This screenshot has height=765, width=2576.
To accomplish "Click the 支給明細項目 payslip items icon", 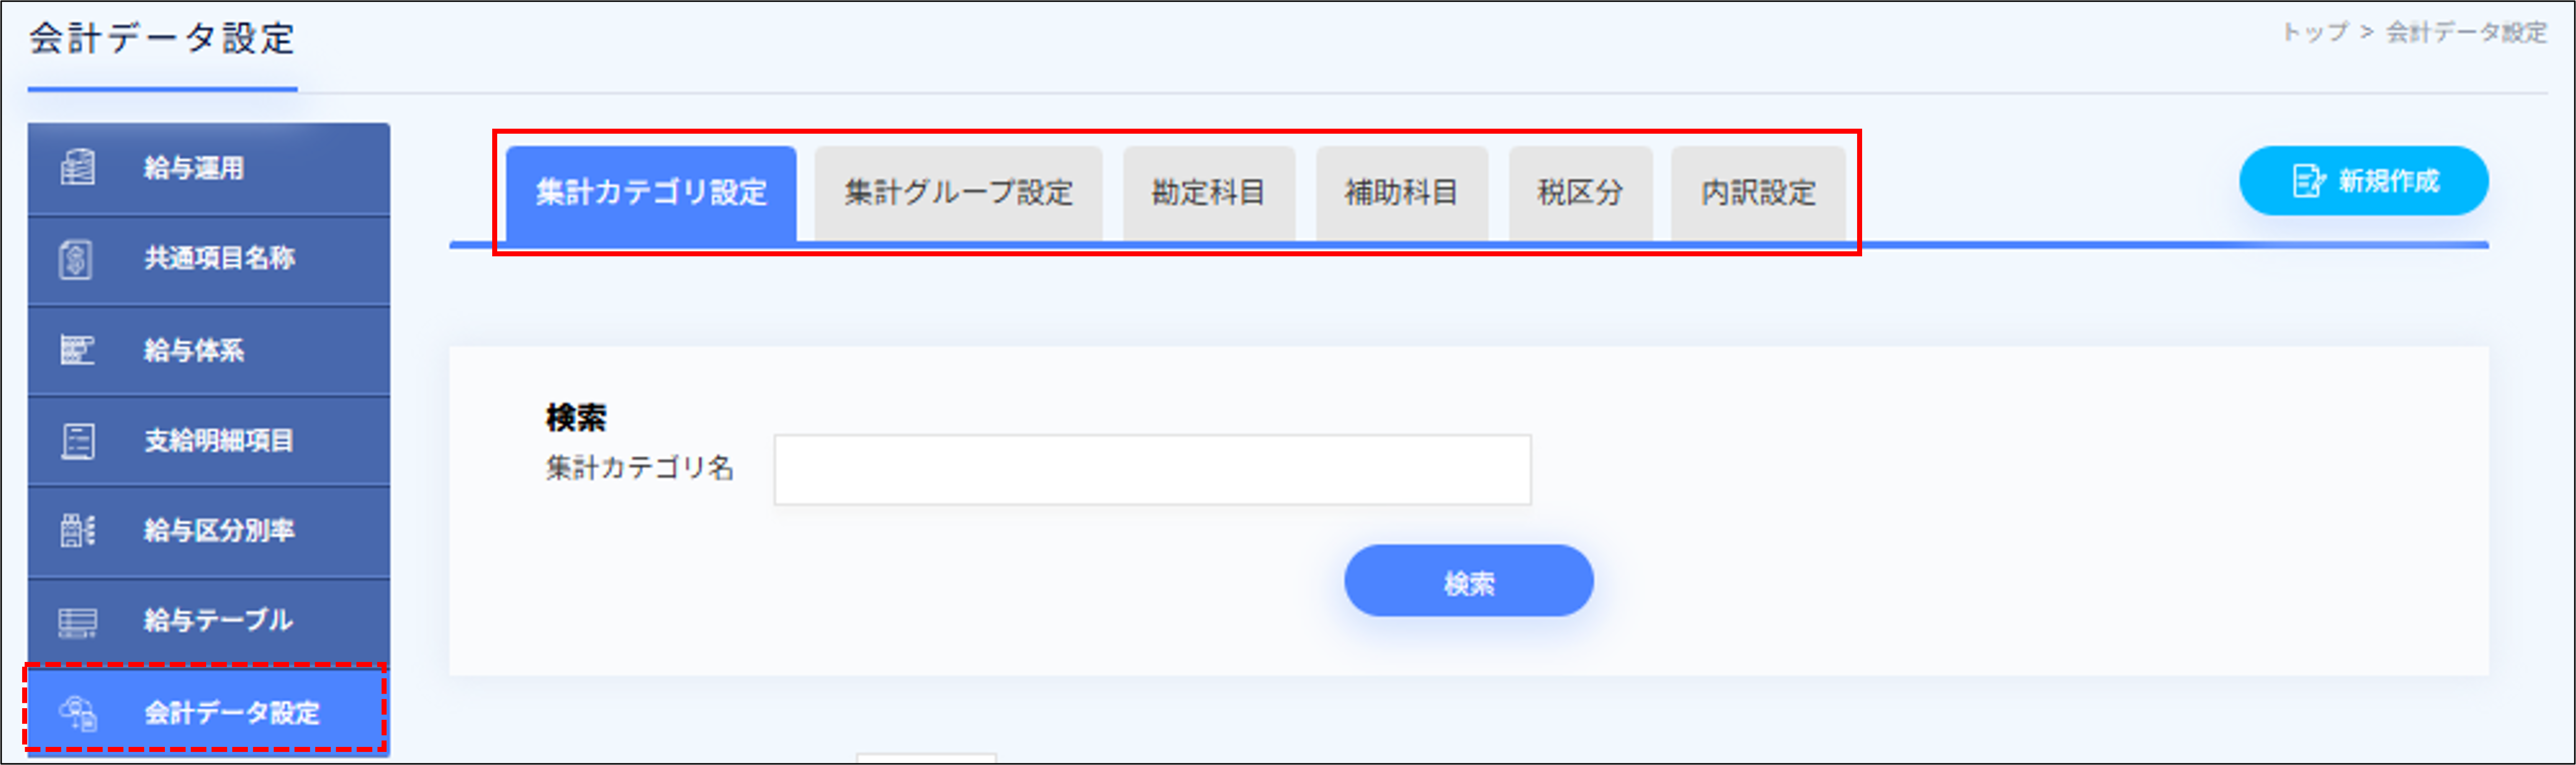I will click(x=78, y=440).
